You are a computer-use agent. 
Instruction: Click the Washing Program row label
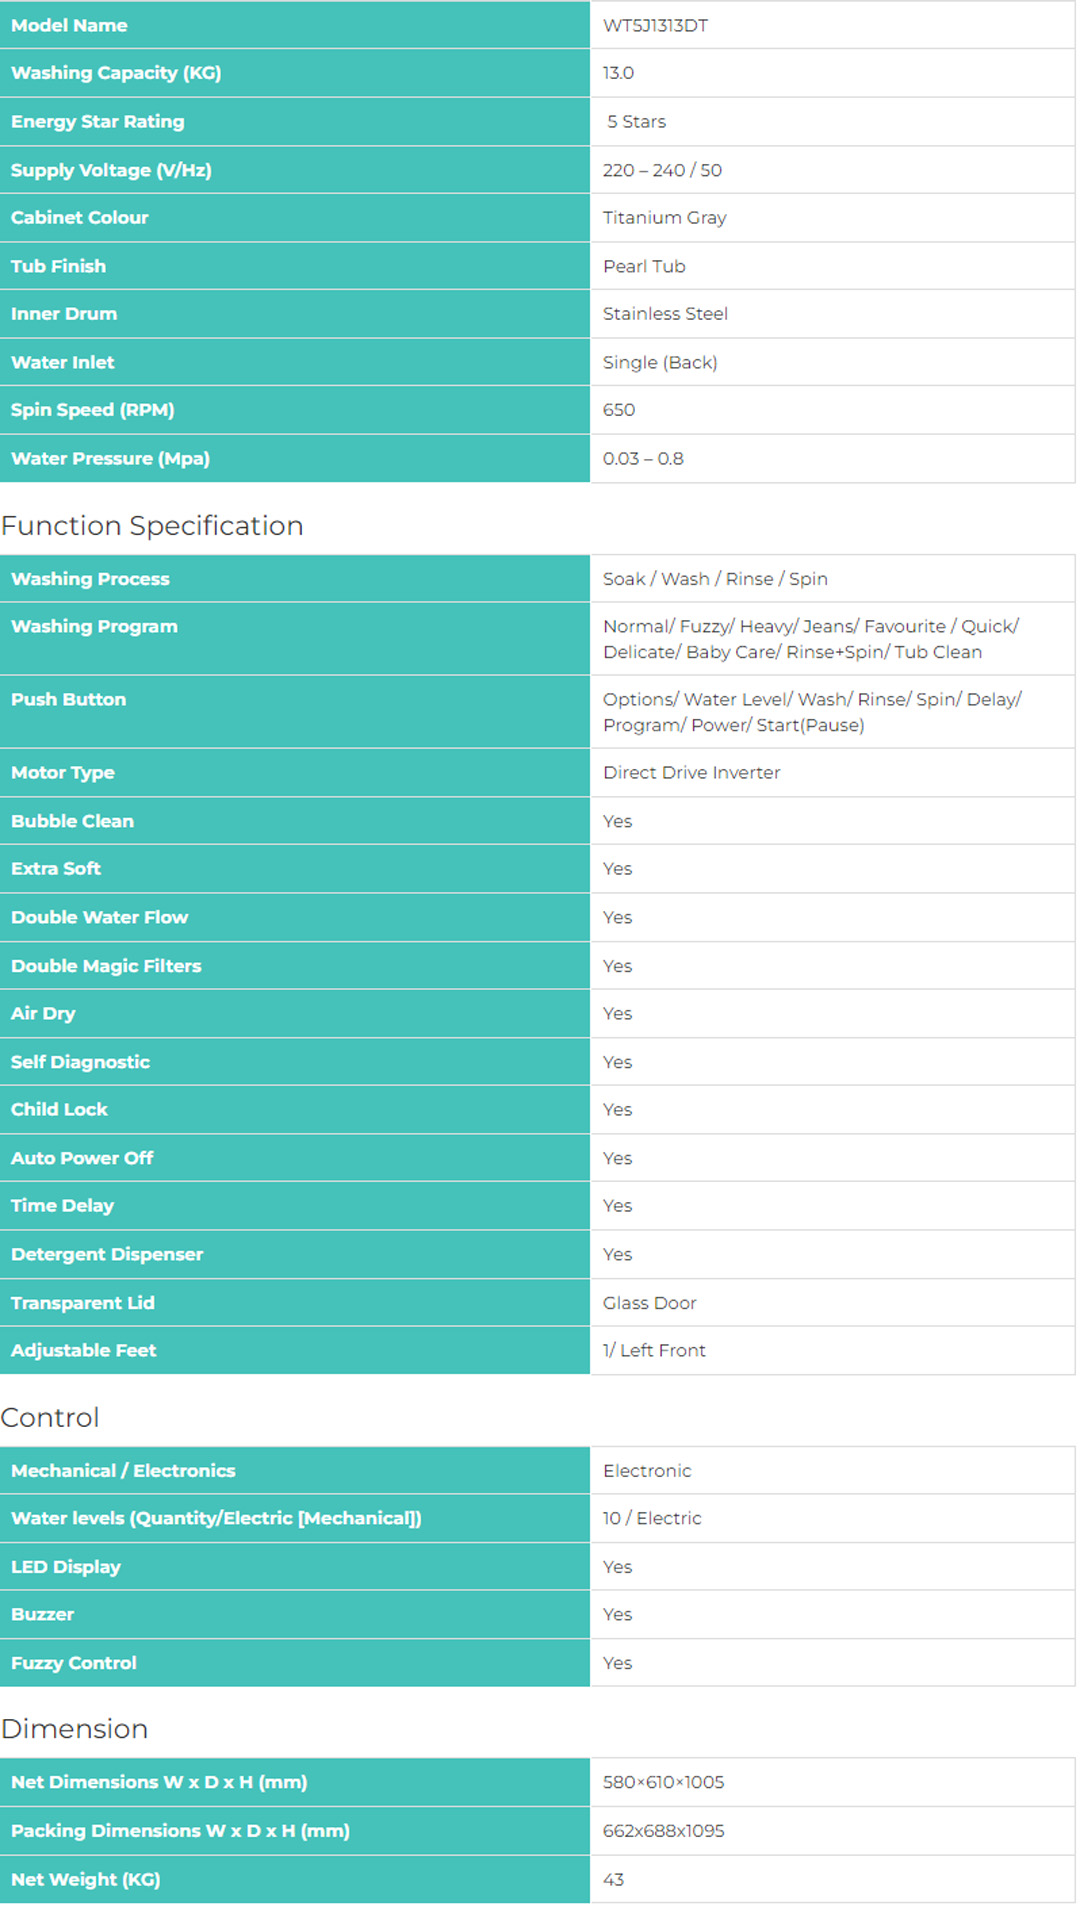pyautogui.click(x=94, y=627)
